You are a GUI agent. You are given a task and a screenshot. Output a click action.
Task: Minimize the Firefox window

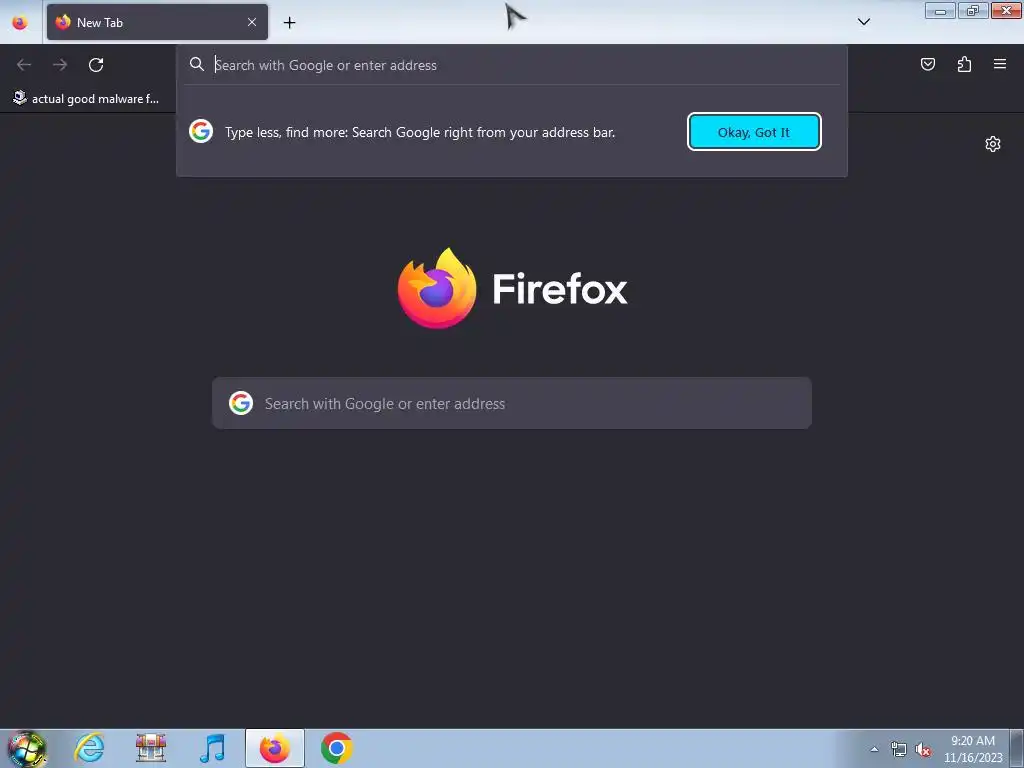(x=940, y=11)
